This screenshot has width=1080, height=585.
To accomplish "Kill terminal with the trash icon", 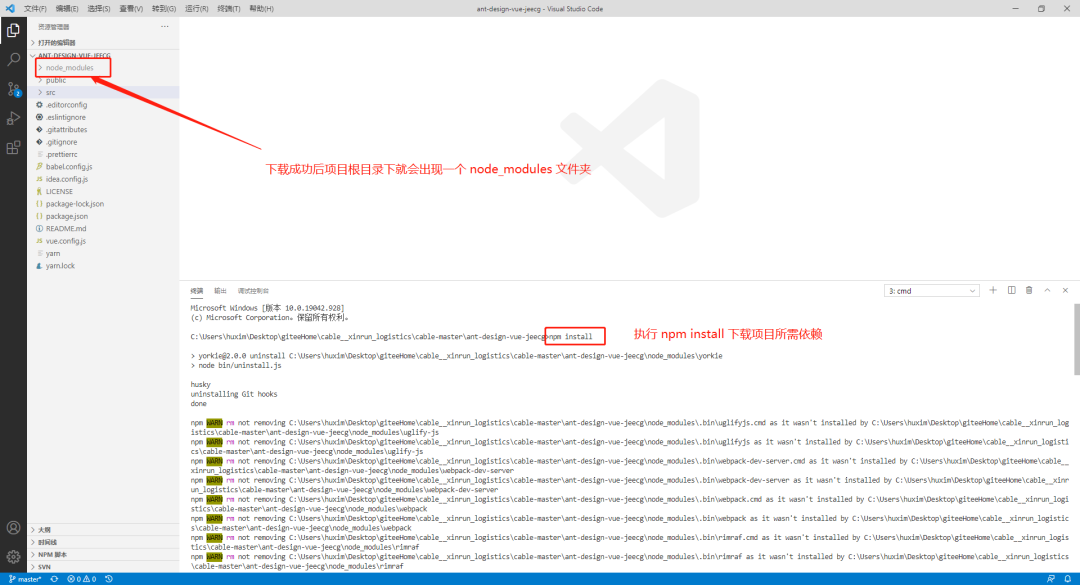I will pos(1029,291).
